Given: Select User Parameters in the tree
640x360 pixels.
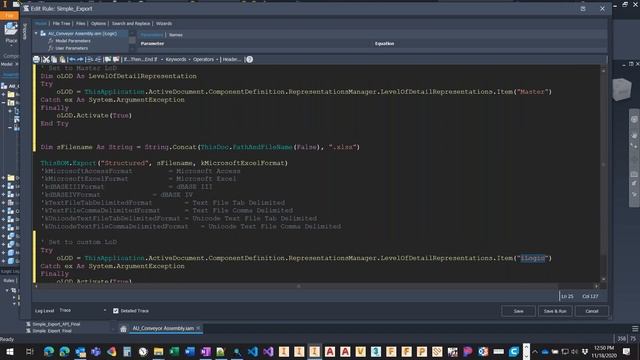Looking at the screenshot, I should 71,48.
